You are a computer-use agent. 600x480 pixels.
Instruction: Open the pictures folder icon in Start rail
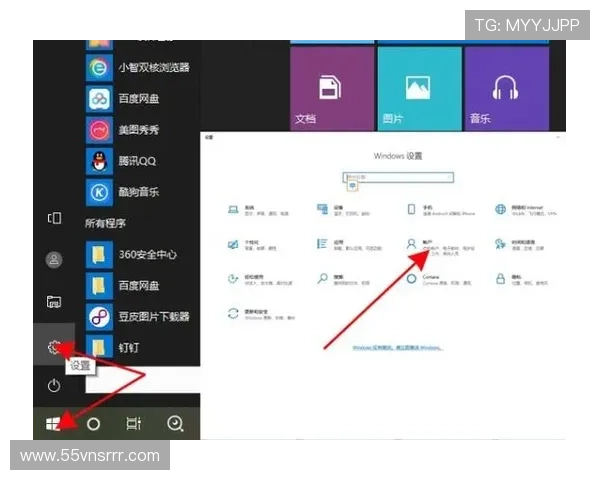[x=54, y=302]
